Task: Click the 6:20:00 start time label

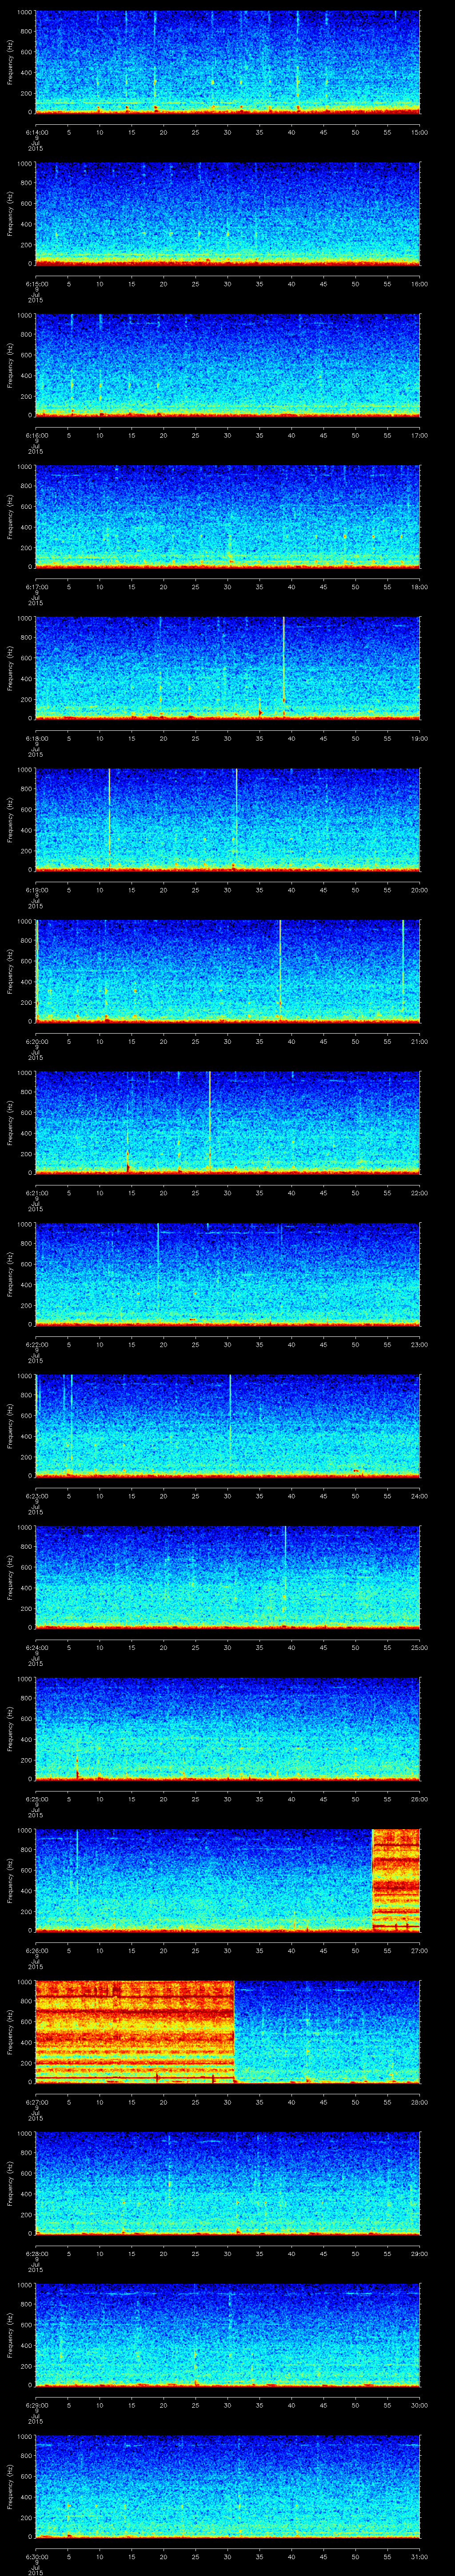Action: 36,1041
